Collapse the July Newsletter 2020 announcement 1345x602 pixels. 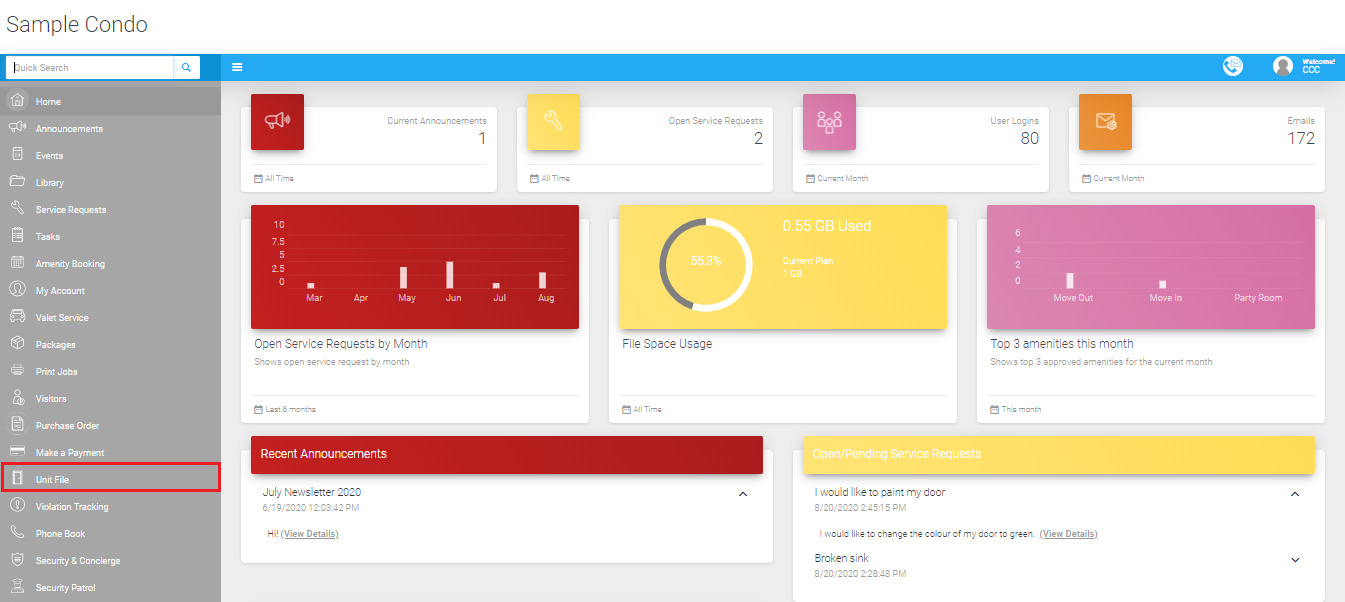point(742,494)
